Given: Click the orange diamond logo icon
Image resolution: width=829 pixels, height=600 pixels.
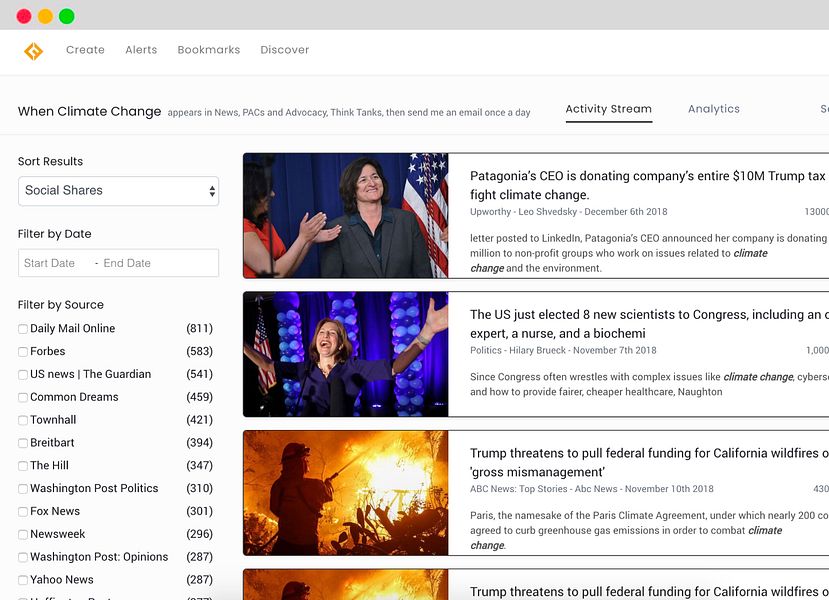Looking at the screenshot, I should point(33,51).
